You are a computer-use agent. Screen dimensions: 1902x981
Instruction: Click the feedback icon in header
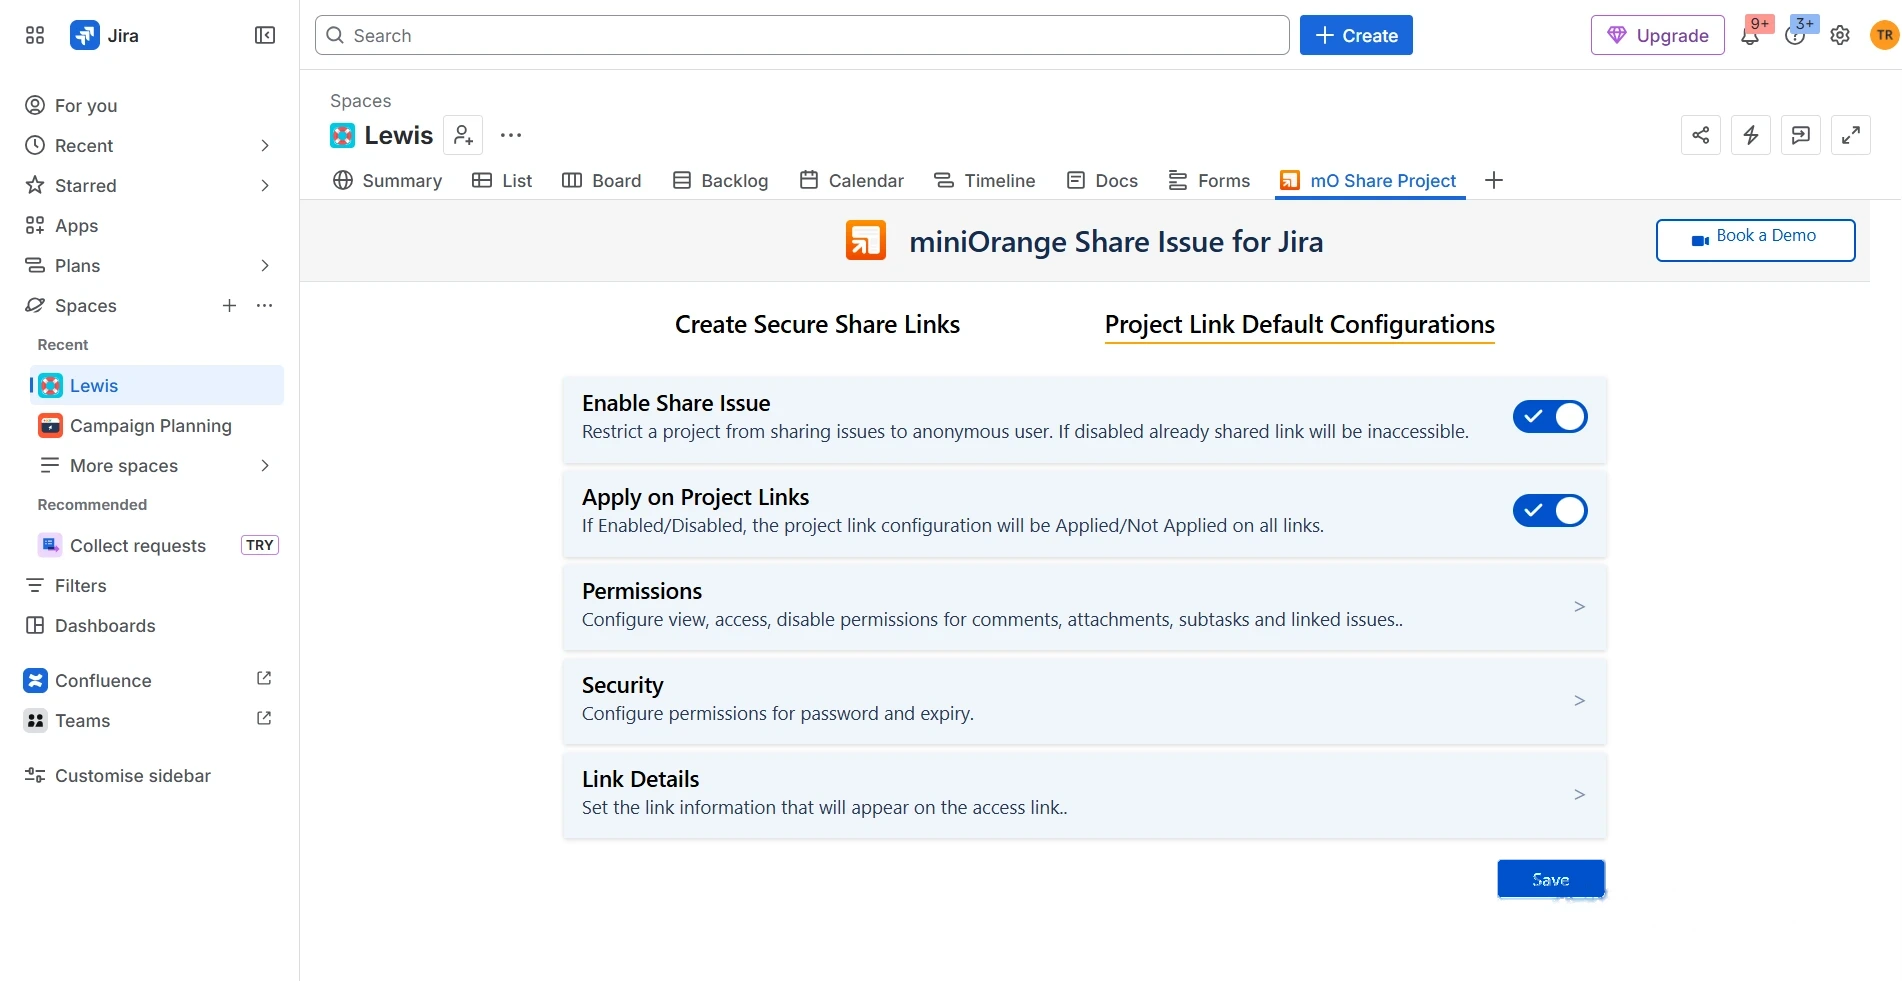[1801, 135]
